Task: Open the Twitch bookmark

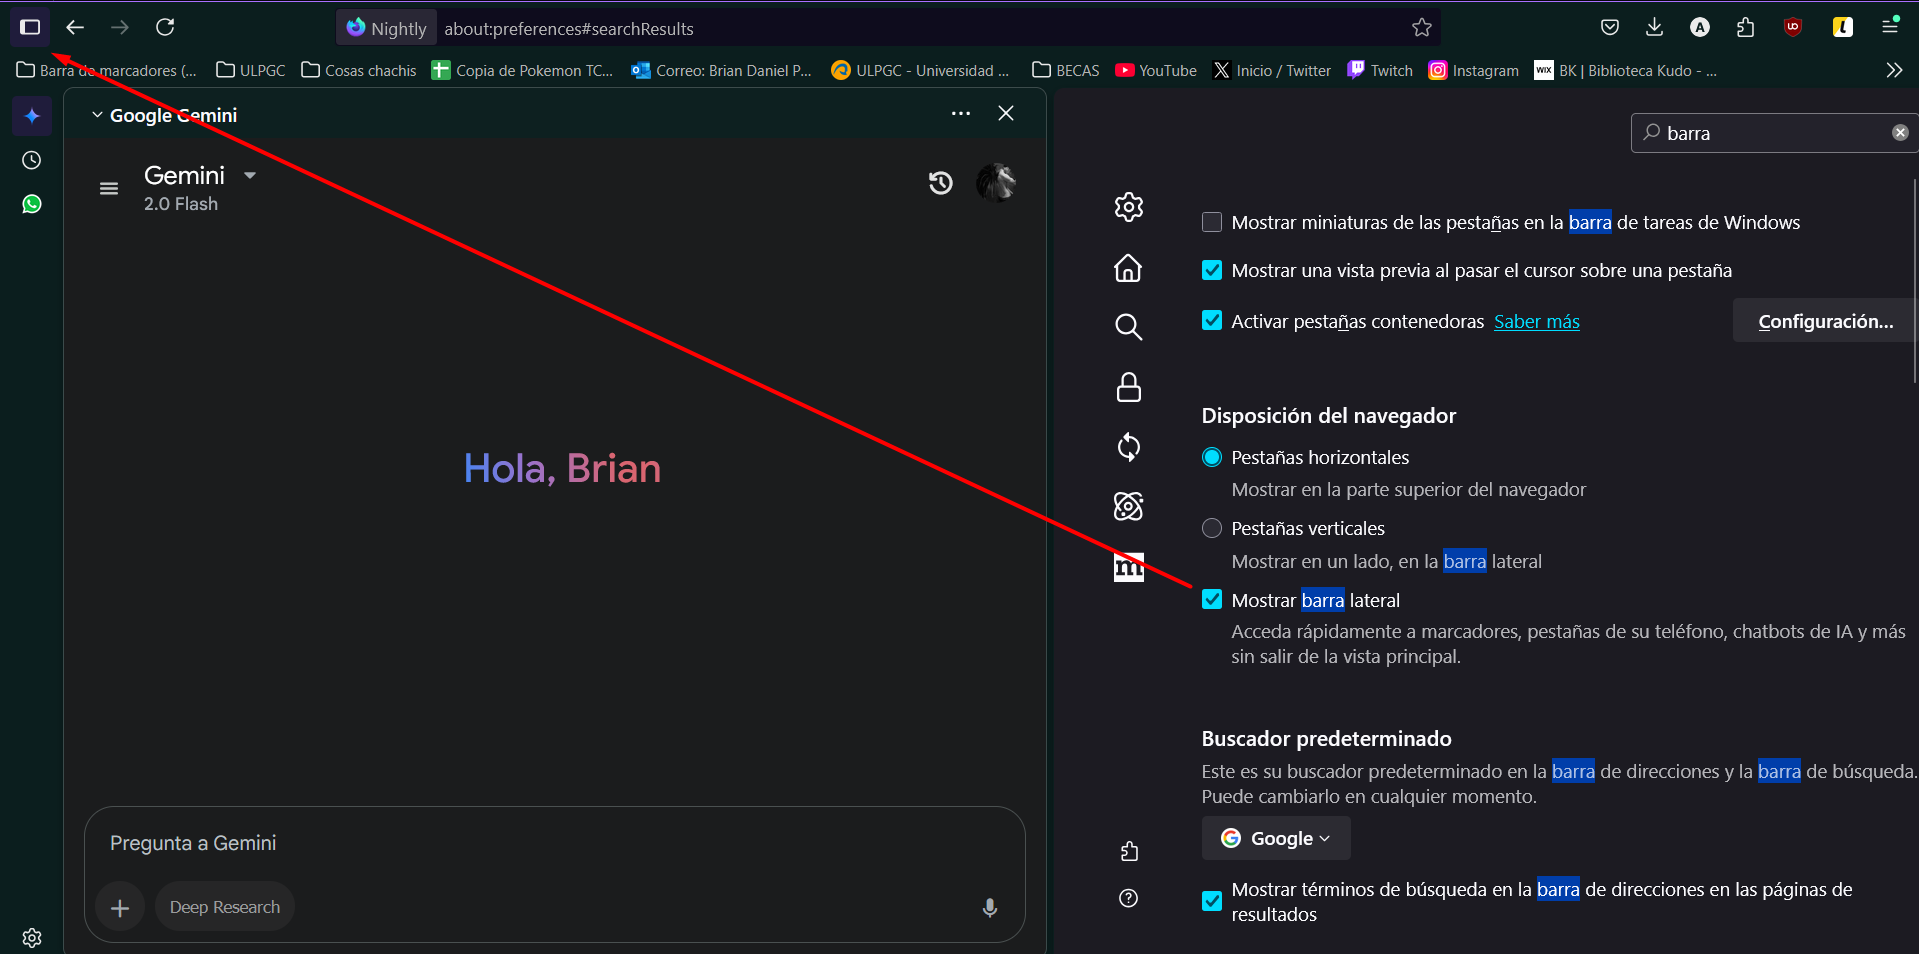Action: pos(1380,70)
